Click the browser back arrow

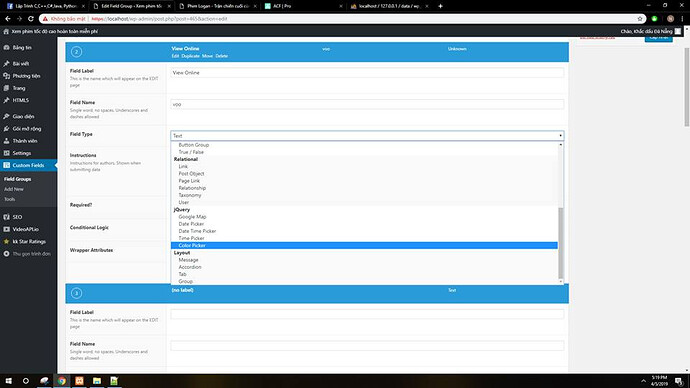coord(7,19)
